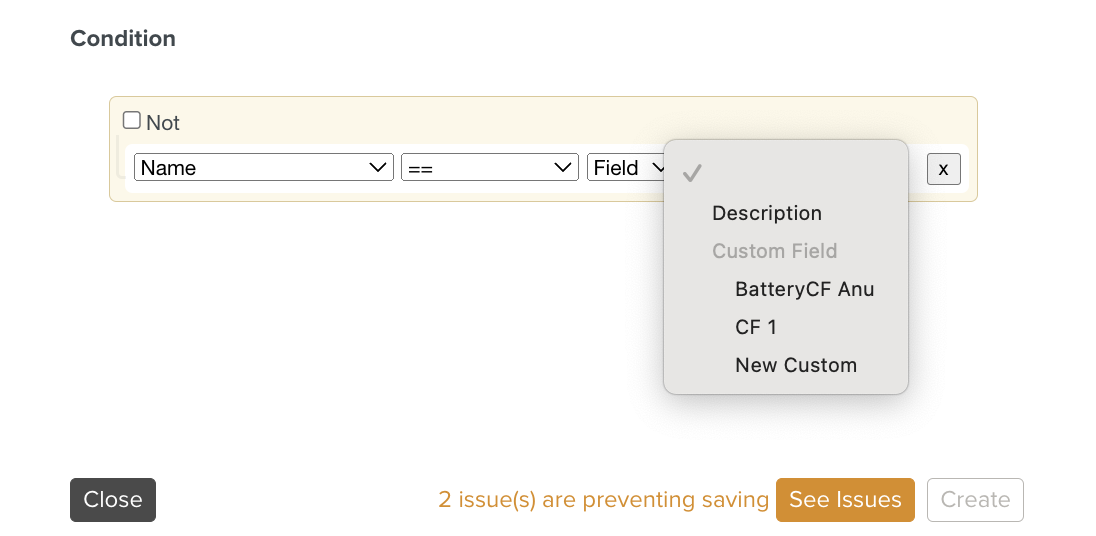Click the chevron arrow of Field dropdown
The image size is (1096, 536).
657,168
